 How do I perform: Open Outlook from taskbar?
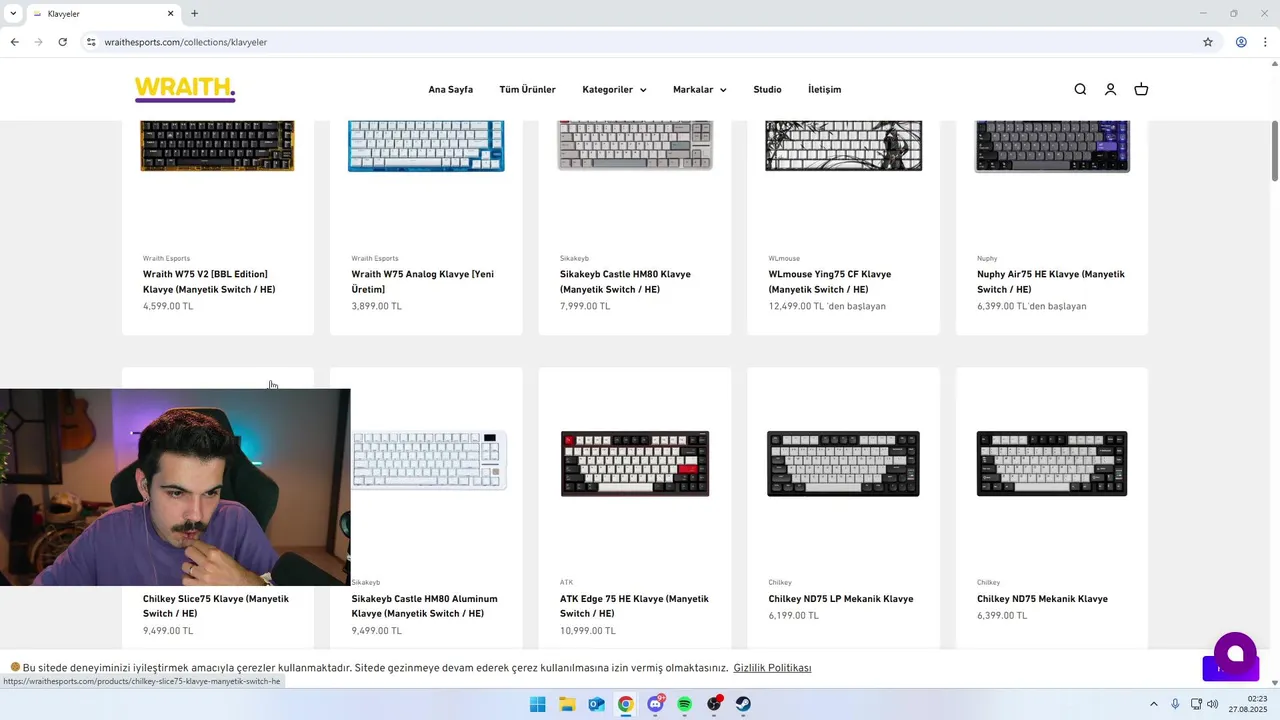point(596,704)
